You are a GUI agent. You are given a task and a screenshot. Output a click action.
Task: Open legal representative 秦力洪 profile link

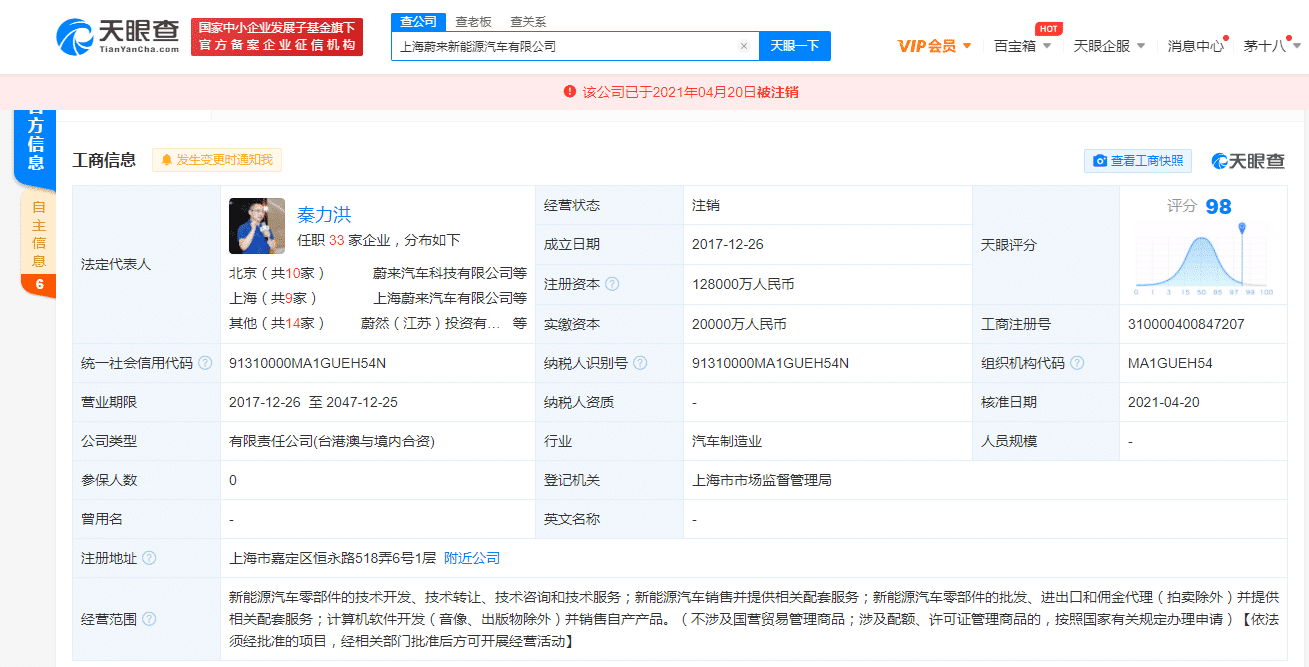coord(324,214)
